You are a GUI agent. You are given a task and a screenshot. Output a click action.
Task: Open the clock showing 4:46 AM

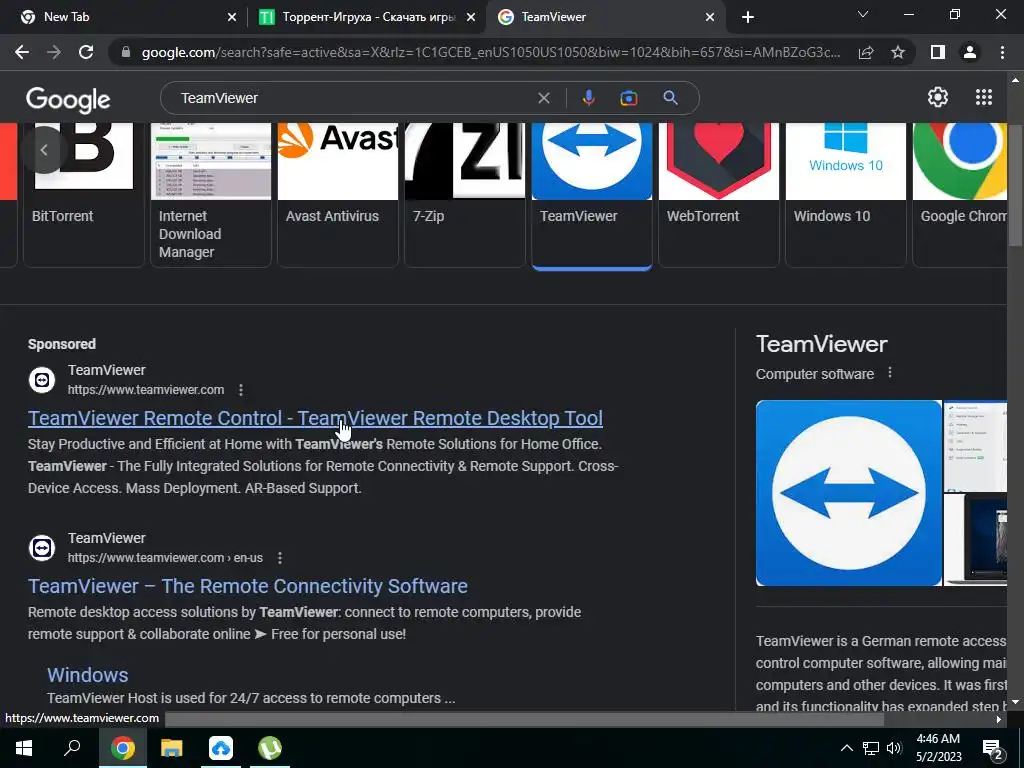pos(938,748)
